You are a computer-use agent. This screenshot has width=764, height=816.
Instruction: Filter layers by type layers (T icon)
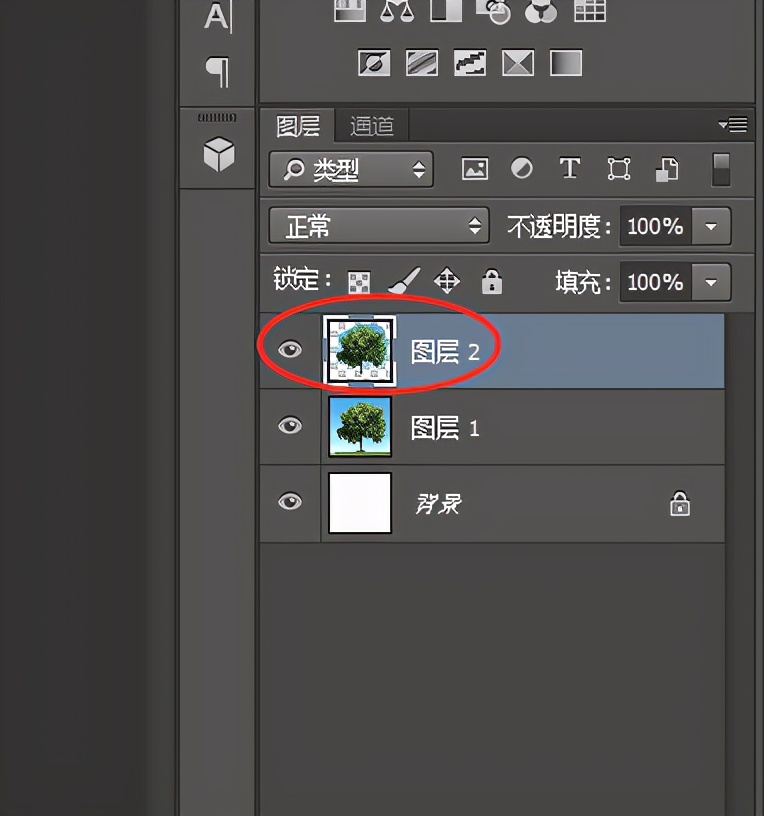[570, 169]
